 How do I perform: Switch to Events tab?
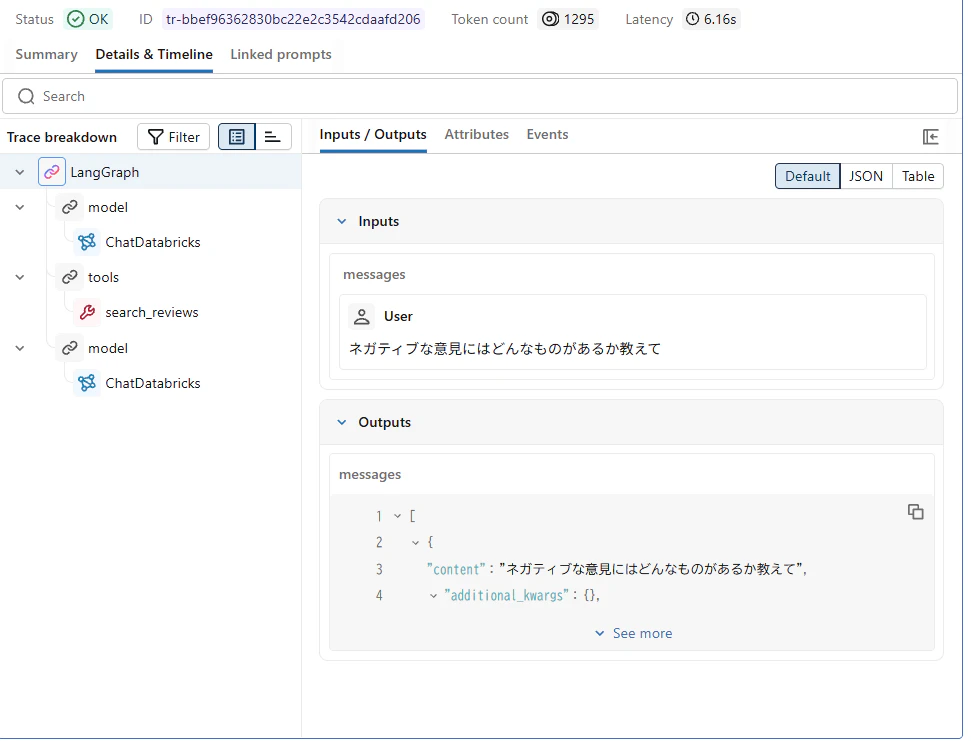(547, 134)
